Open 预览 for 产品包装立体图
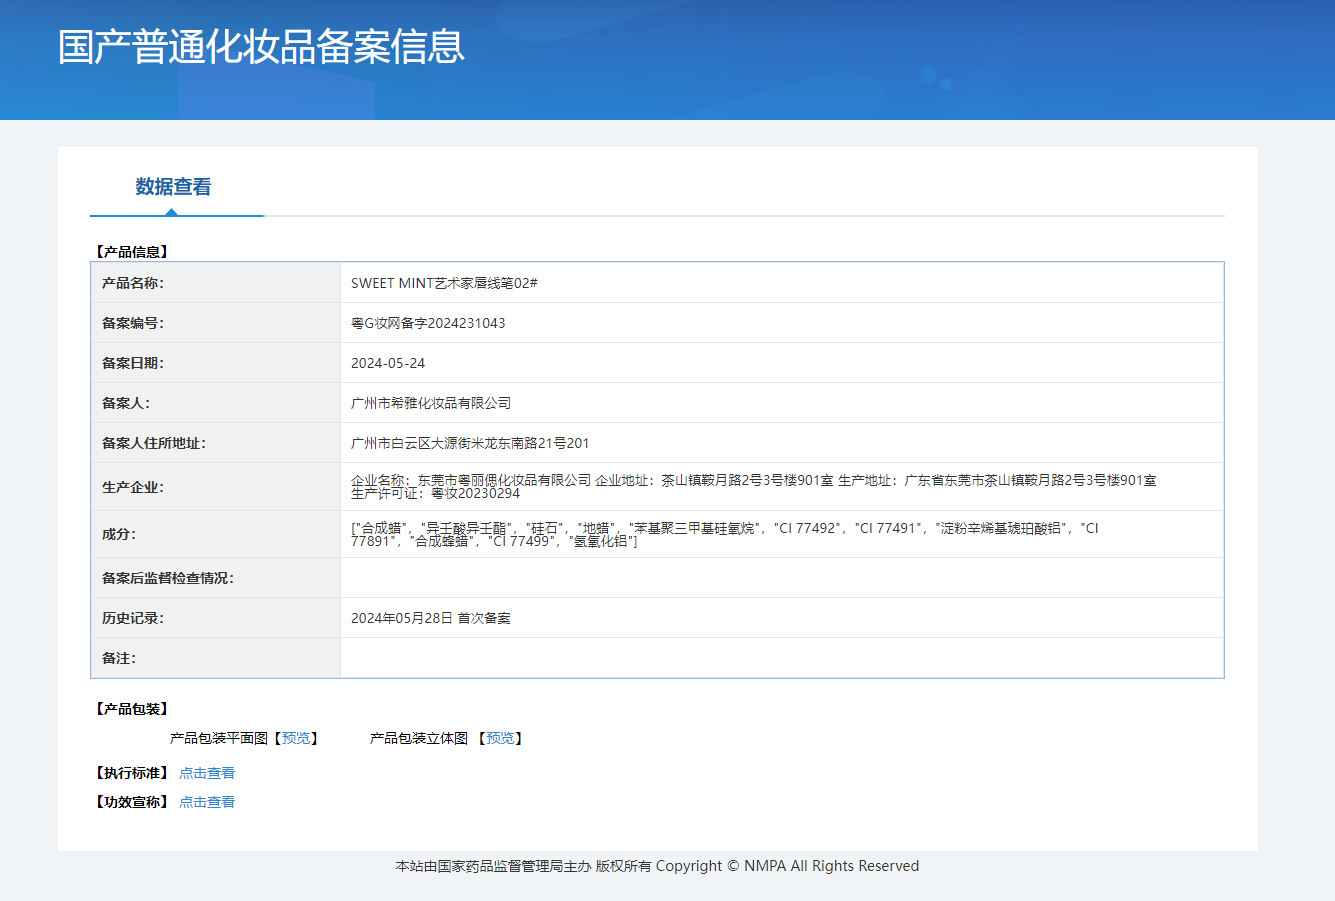This screenshot has width=1335, height=901. pyautogui.click(x=501, y=738)
